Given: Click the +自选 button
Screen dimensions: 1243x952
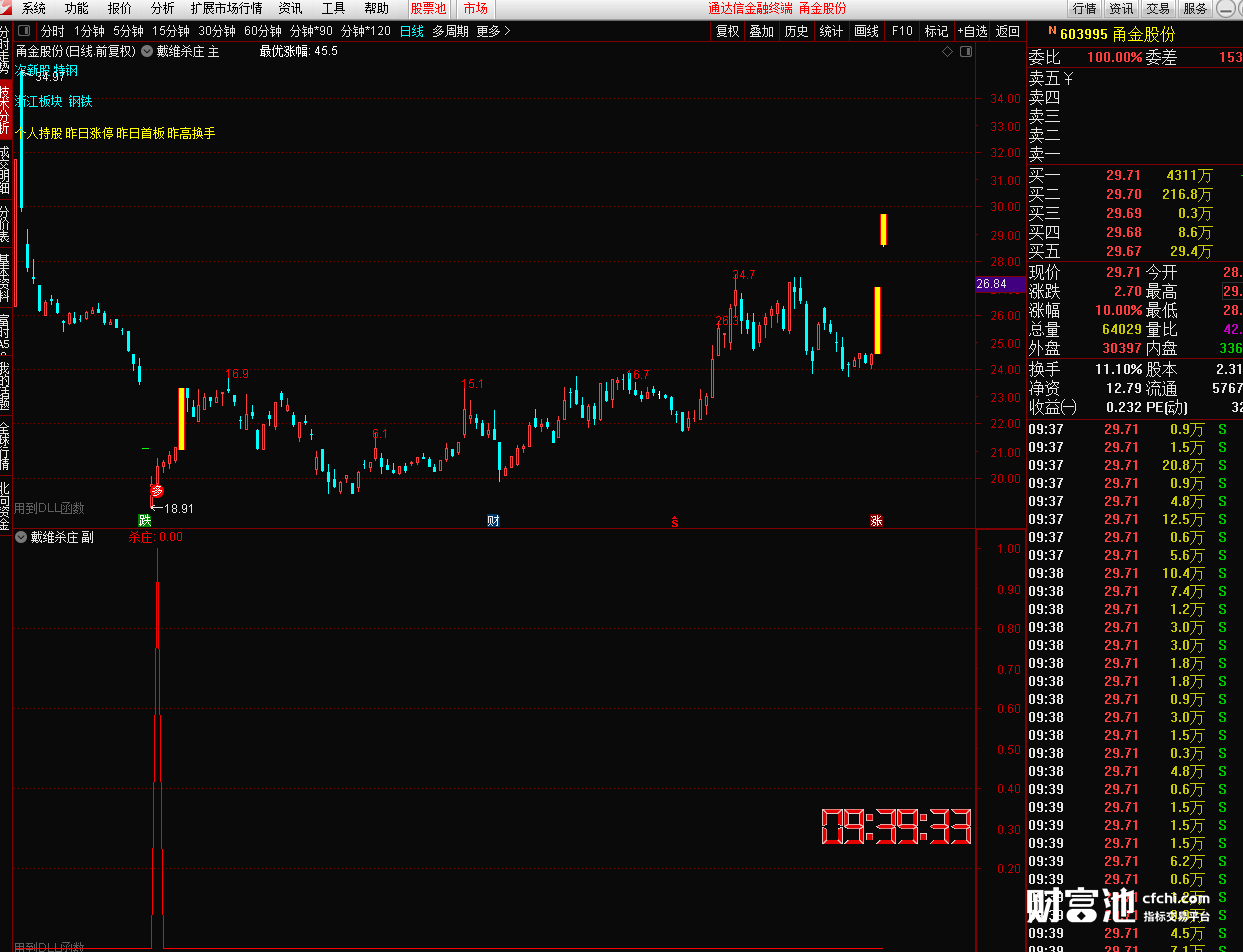Looking at the screenshot, I should (x=972, y=31).
